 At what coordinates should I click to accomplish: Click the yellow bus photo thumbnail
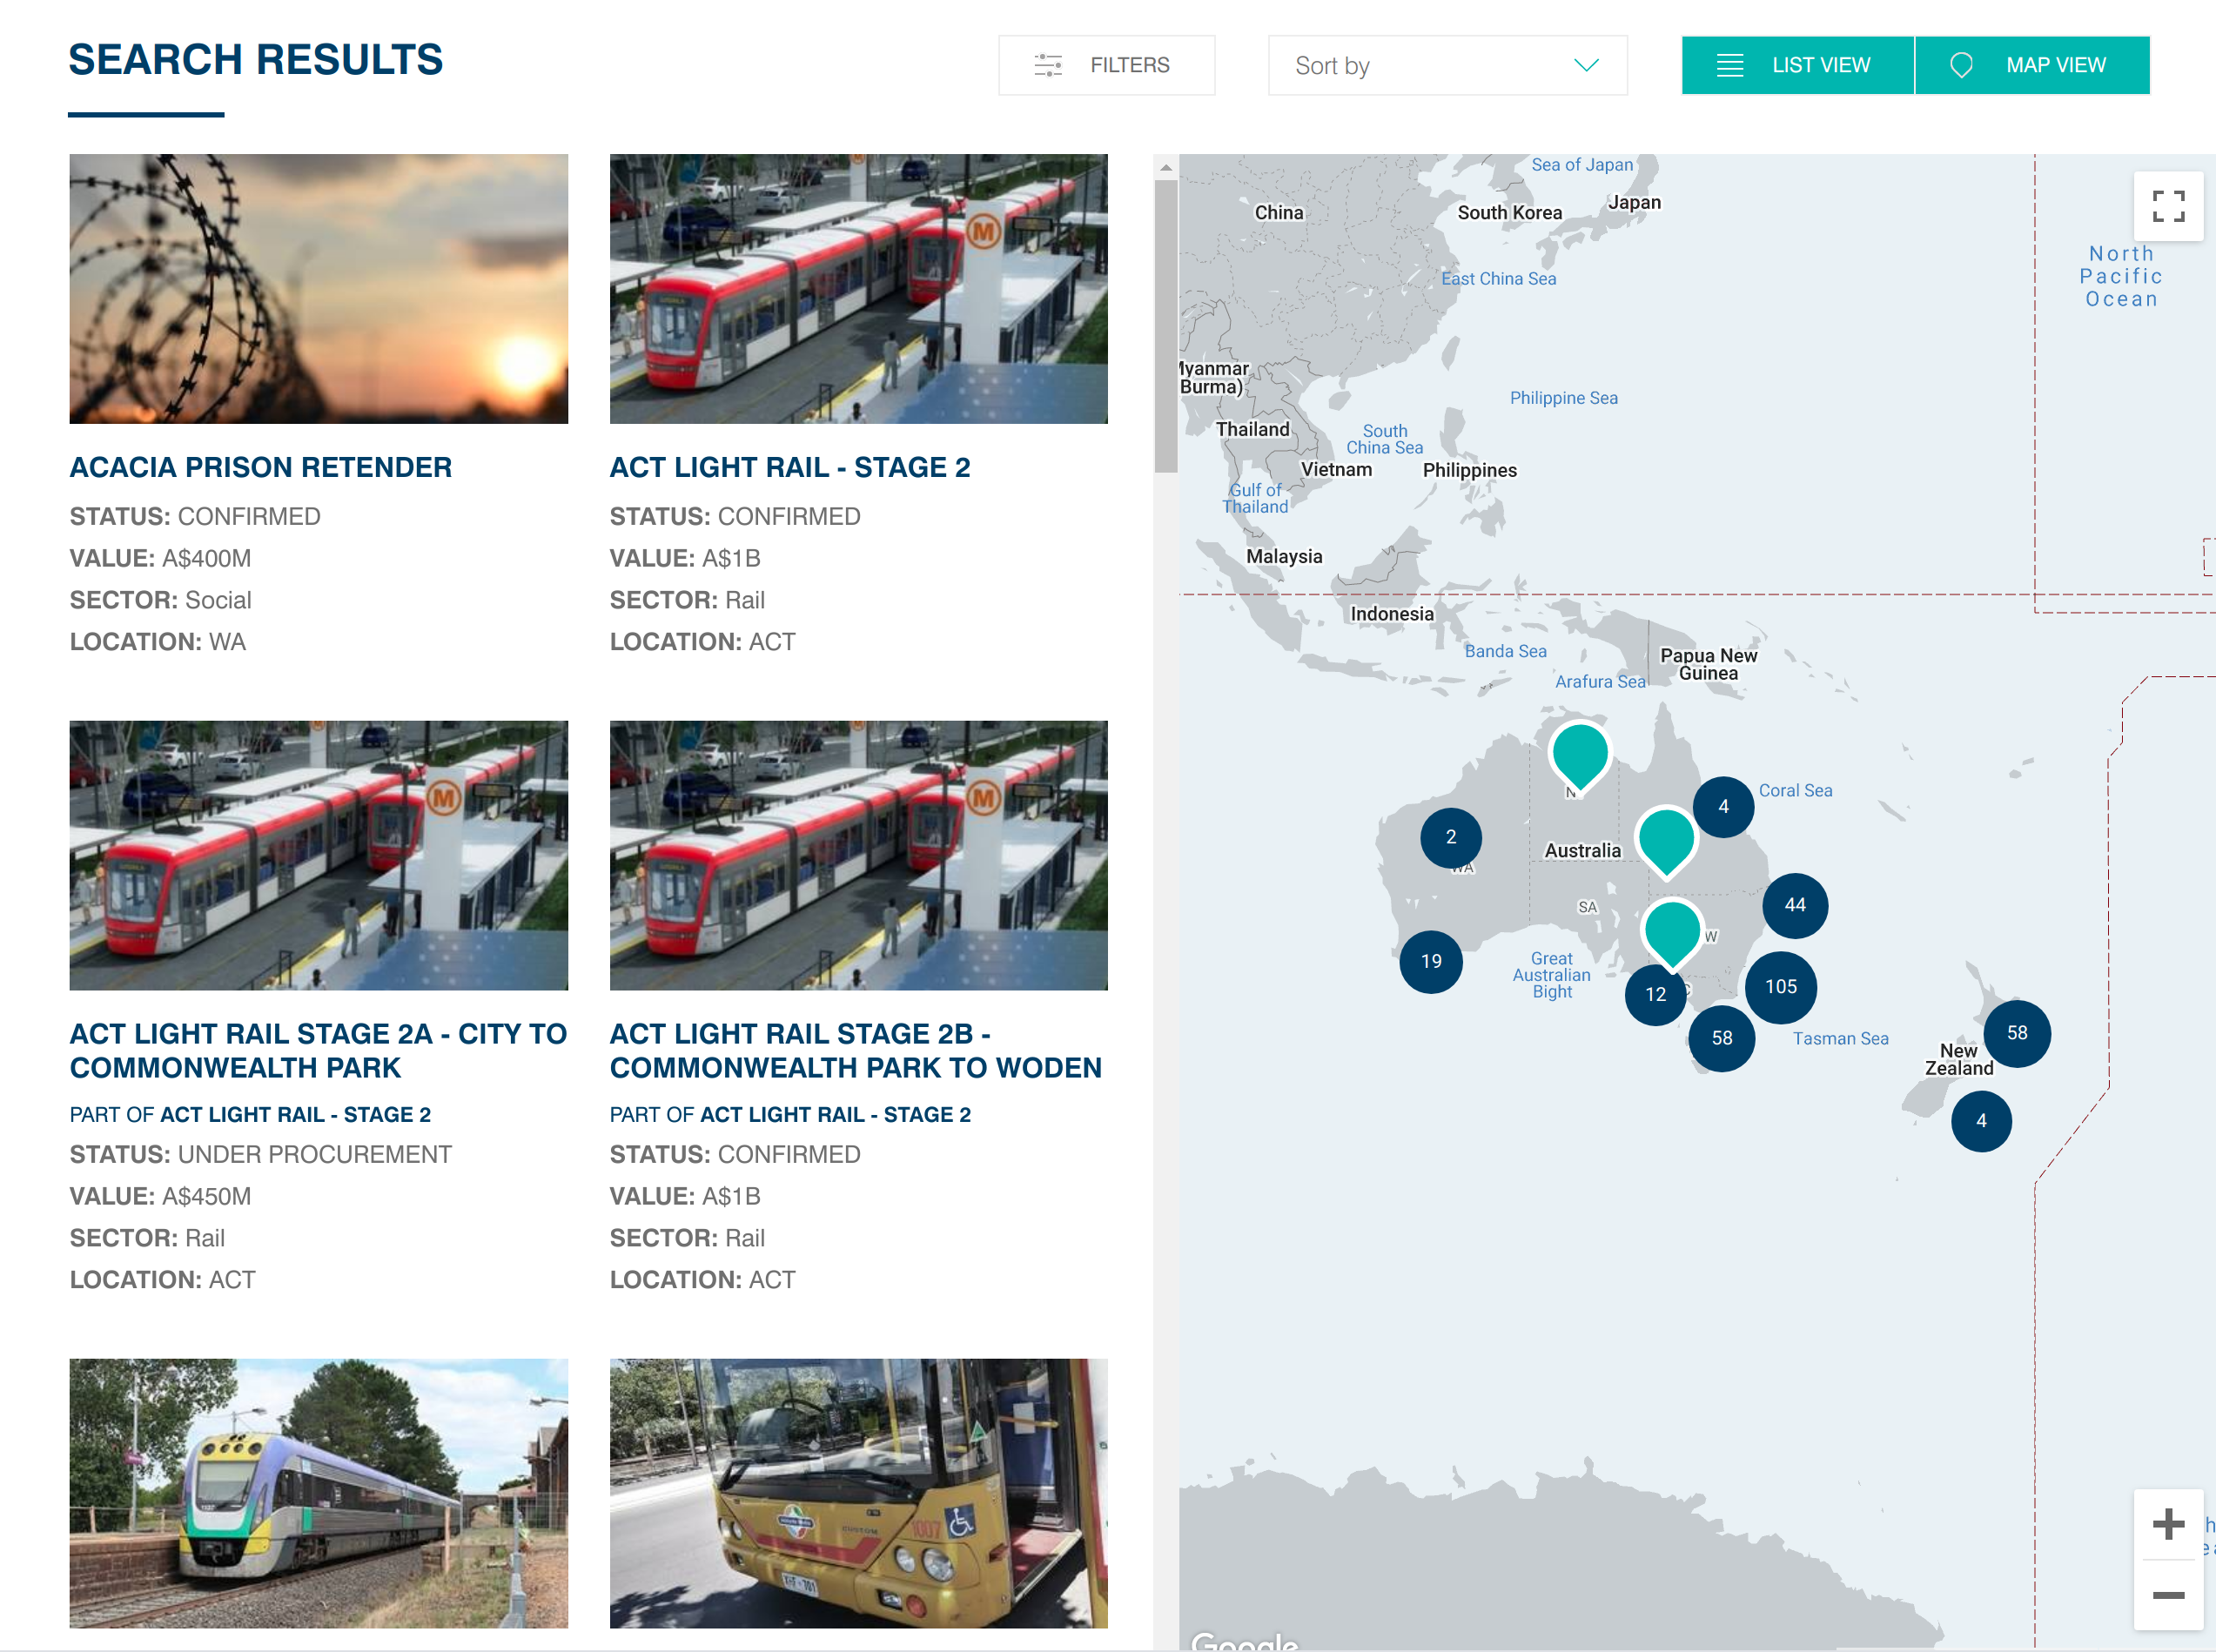[857, 1494]
